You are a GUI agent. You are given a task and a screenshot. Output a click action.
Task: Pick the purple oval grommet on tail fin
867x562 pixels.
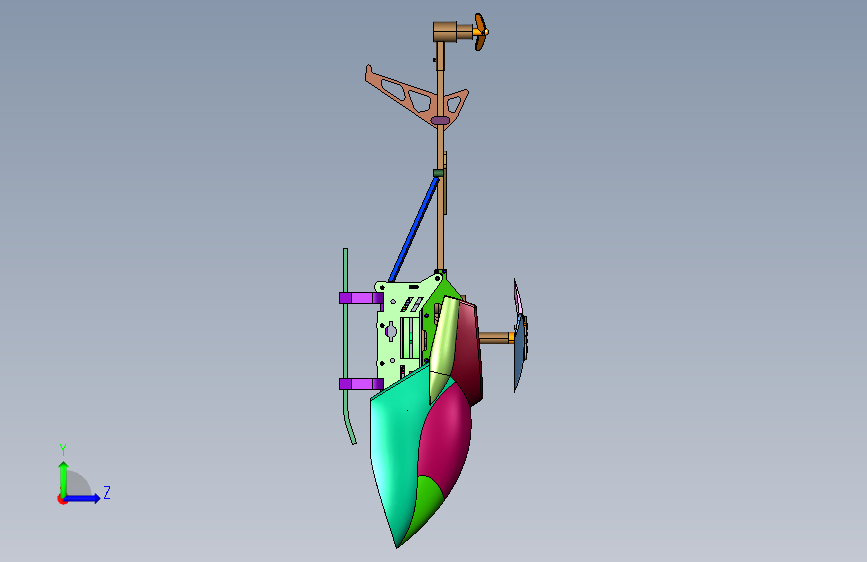(440, 120)
